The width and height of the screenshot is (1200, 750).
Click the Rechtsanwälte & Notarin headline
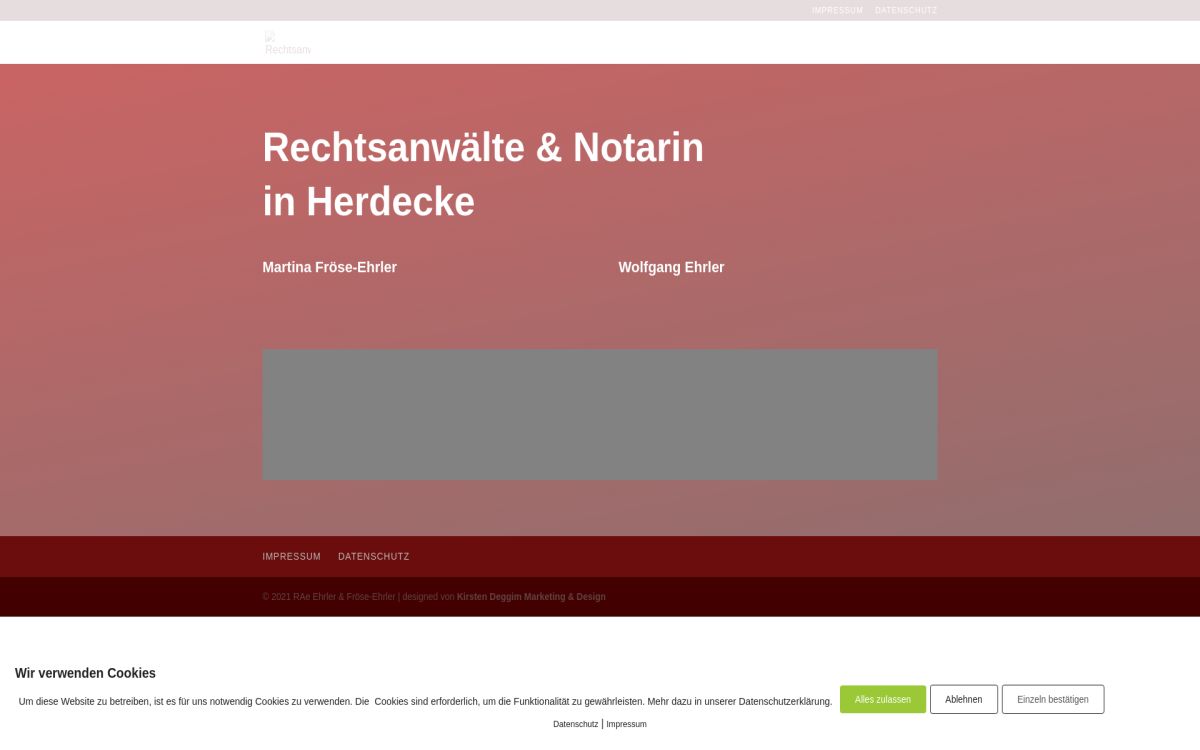[x=483, y=147]
